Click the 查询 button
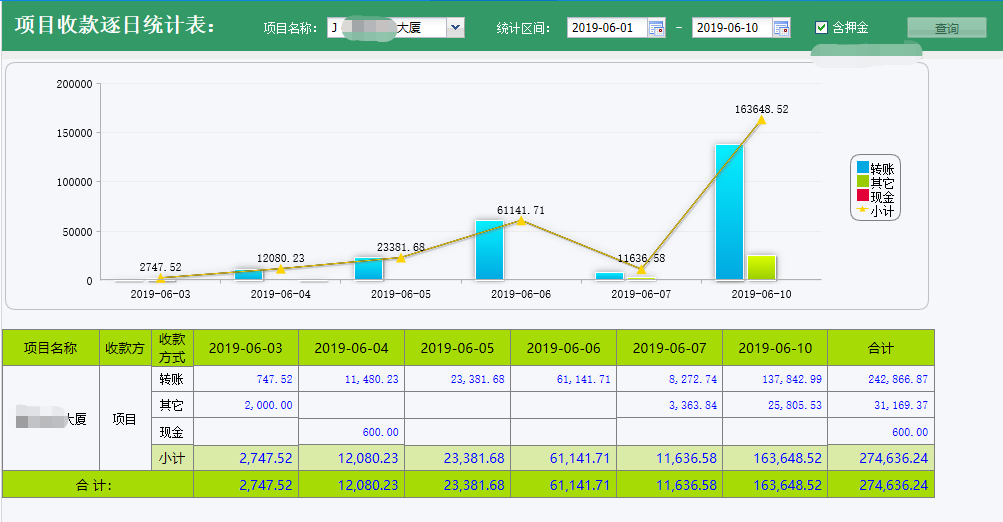Image resolution: width=1003 pixels, height=522 pixels. click(946, 29)
